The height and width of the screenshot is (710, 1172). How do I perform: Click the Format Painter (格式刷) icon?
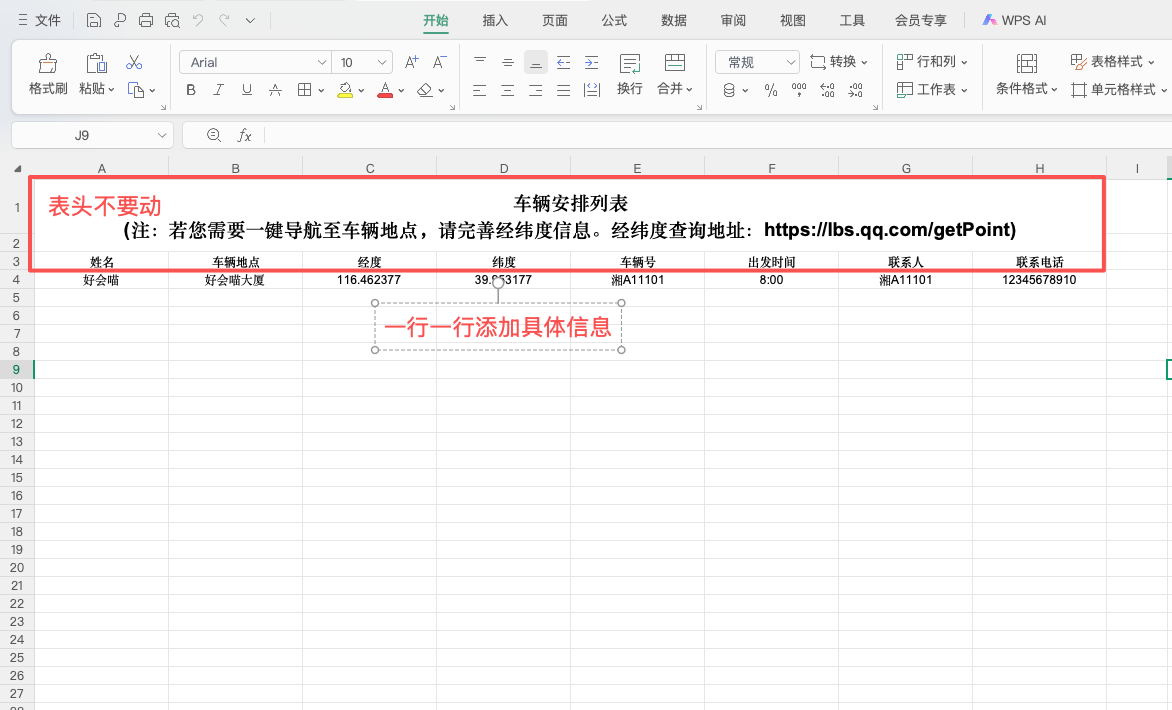47,64
